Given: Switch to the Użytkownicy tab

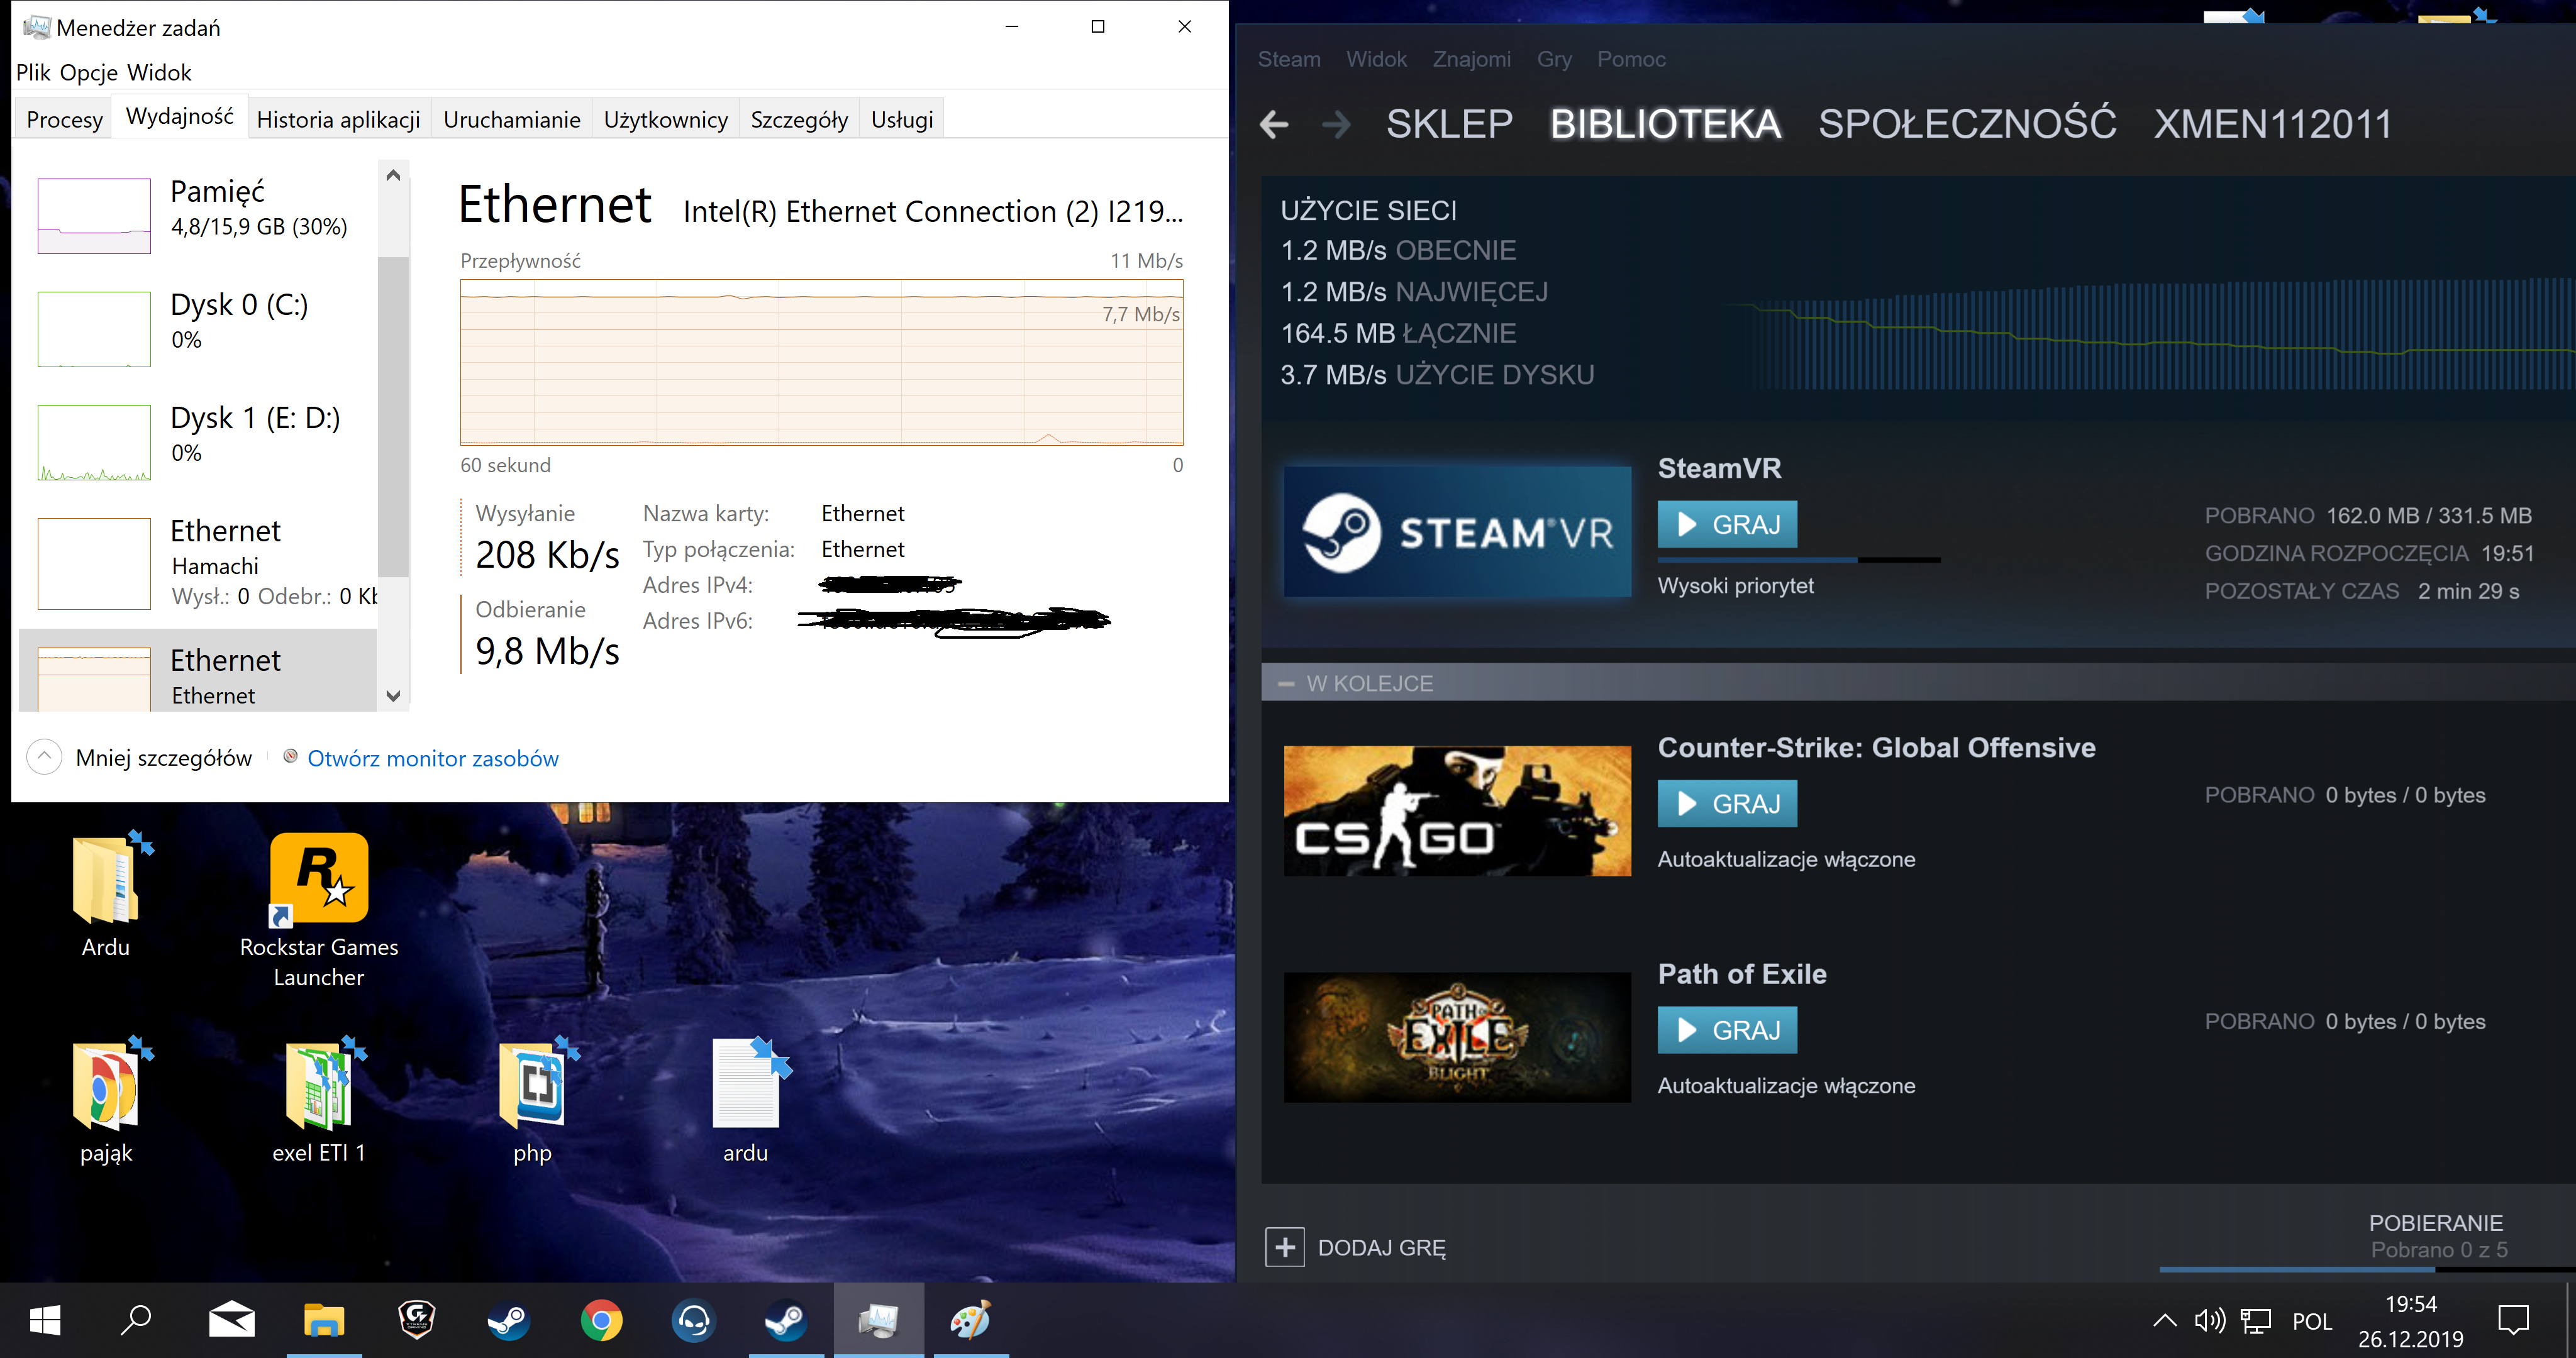Looking at the screenshot, I should pos(665,119).
